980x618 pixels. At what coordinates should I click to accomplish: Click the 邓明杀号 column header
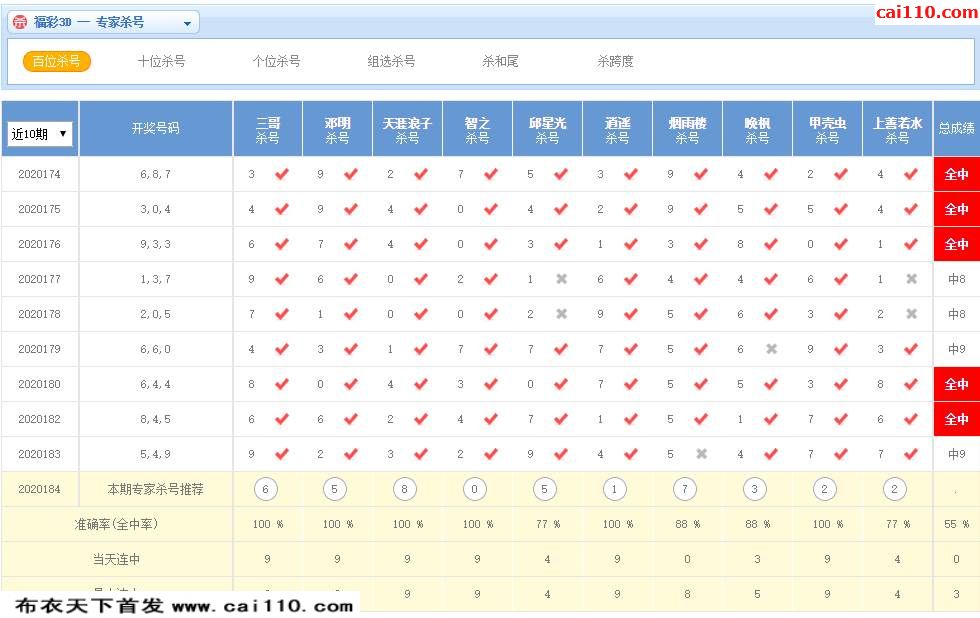click(338, 129)
